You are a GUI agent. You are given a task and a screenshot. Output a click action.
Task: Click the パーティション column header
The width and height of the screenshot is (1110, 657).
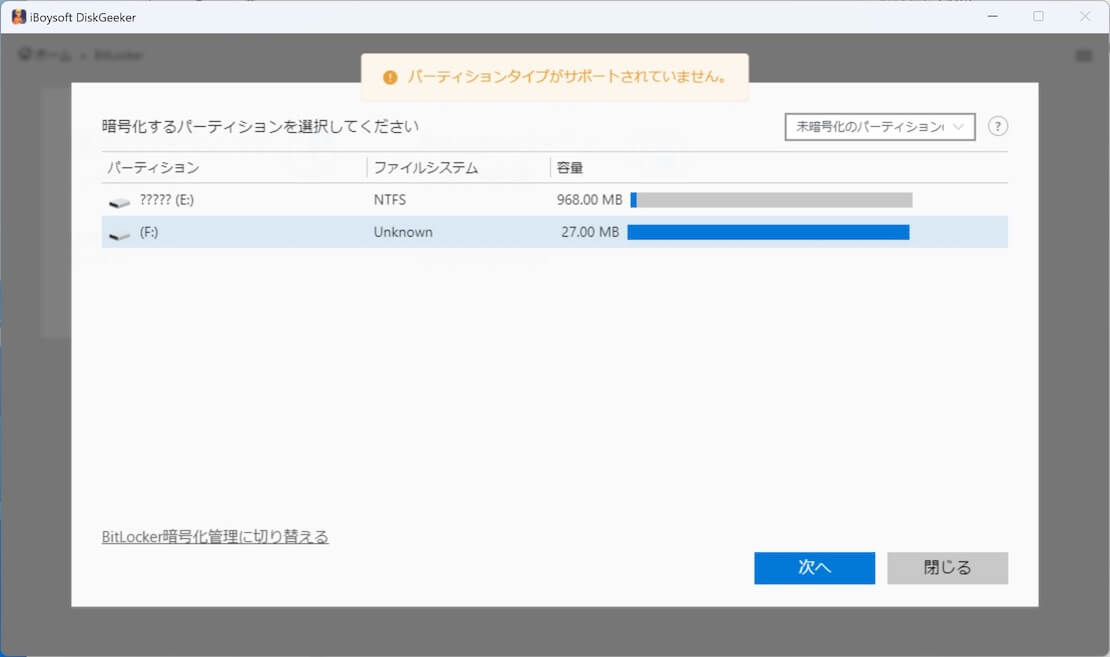point(153,168)
